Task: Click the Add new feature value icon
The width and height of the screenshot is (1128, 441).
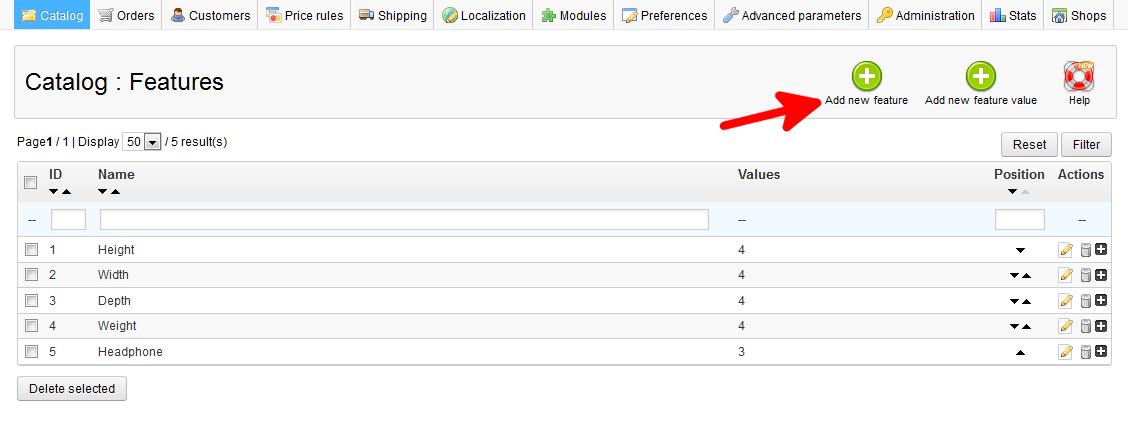Action: pyautogui.click(x=980, y=77)
